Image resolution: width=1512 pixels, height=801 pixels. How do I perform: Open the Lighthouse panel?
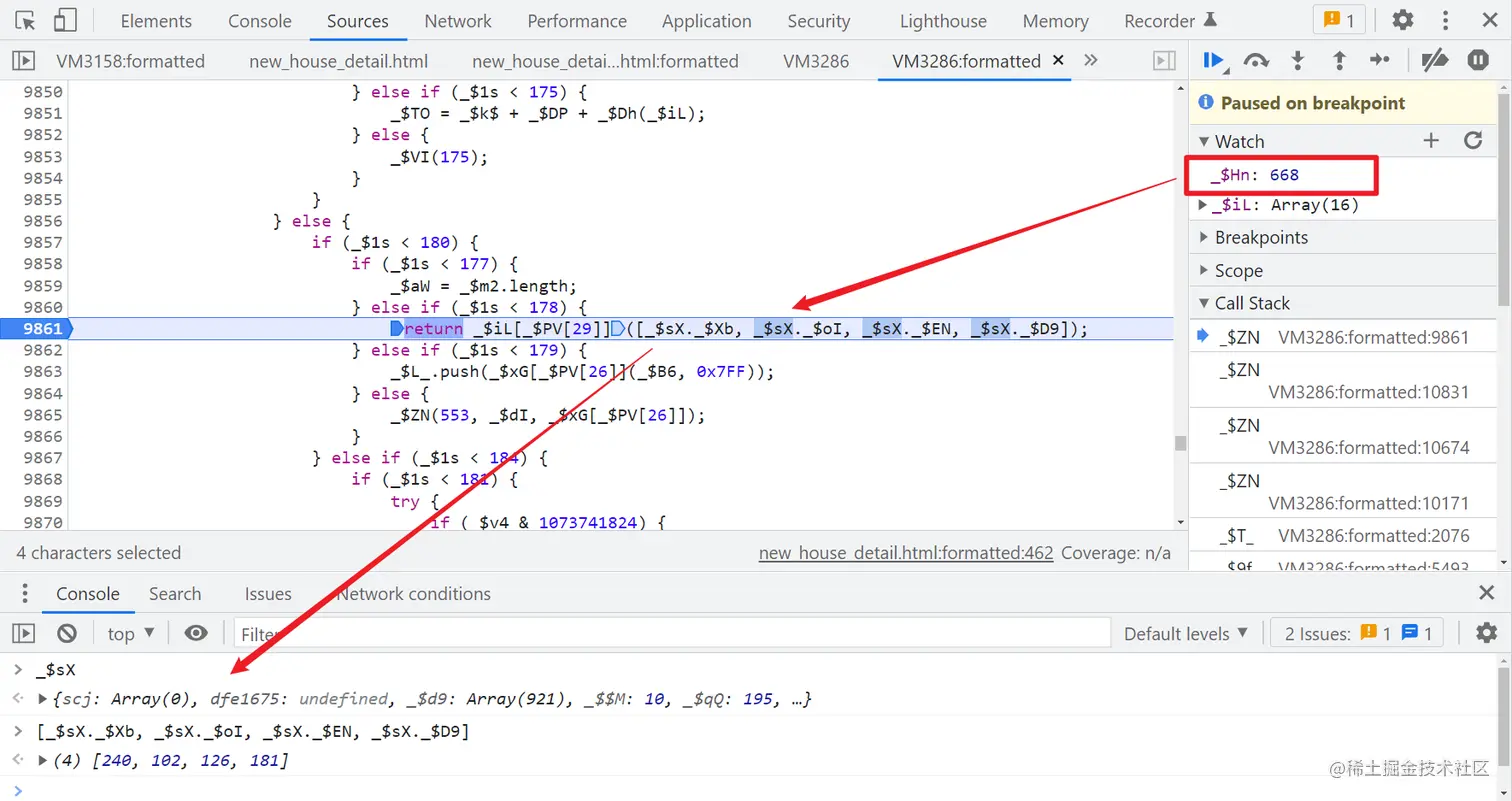tap(943, 21)
